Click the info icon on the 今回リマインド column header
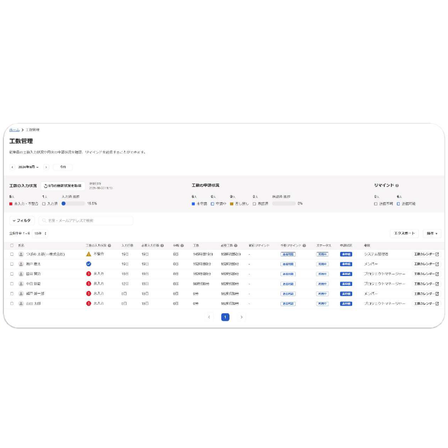 [304, 246]
